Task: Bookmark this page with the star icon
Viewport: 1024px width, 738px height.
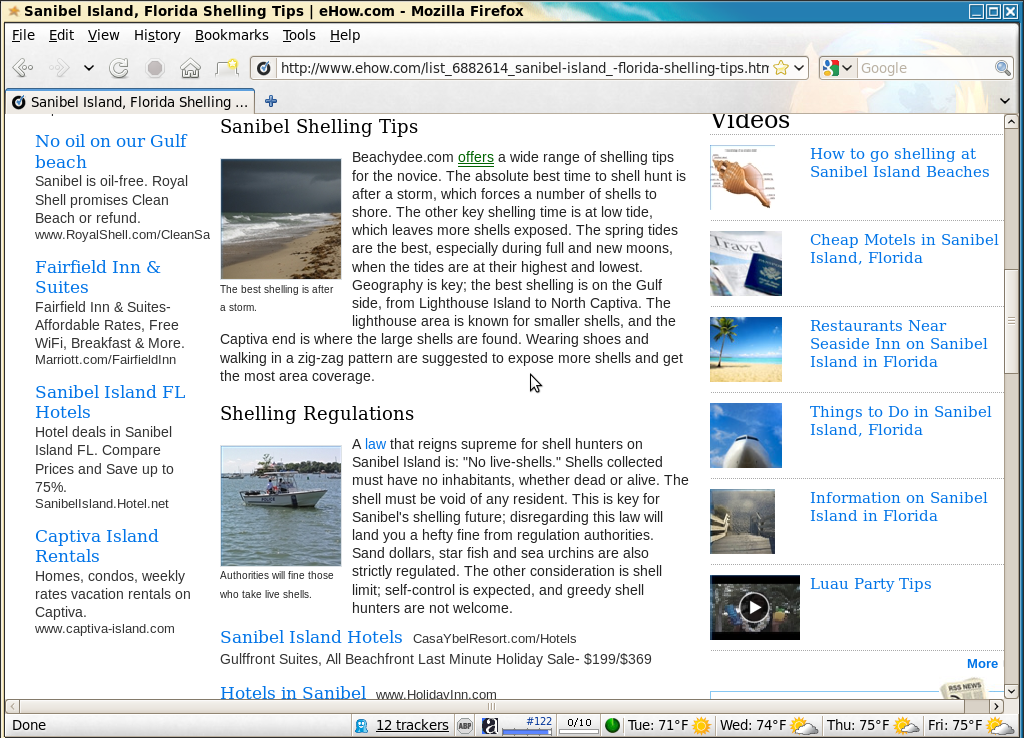Action: click(781, 68)
